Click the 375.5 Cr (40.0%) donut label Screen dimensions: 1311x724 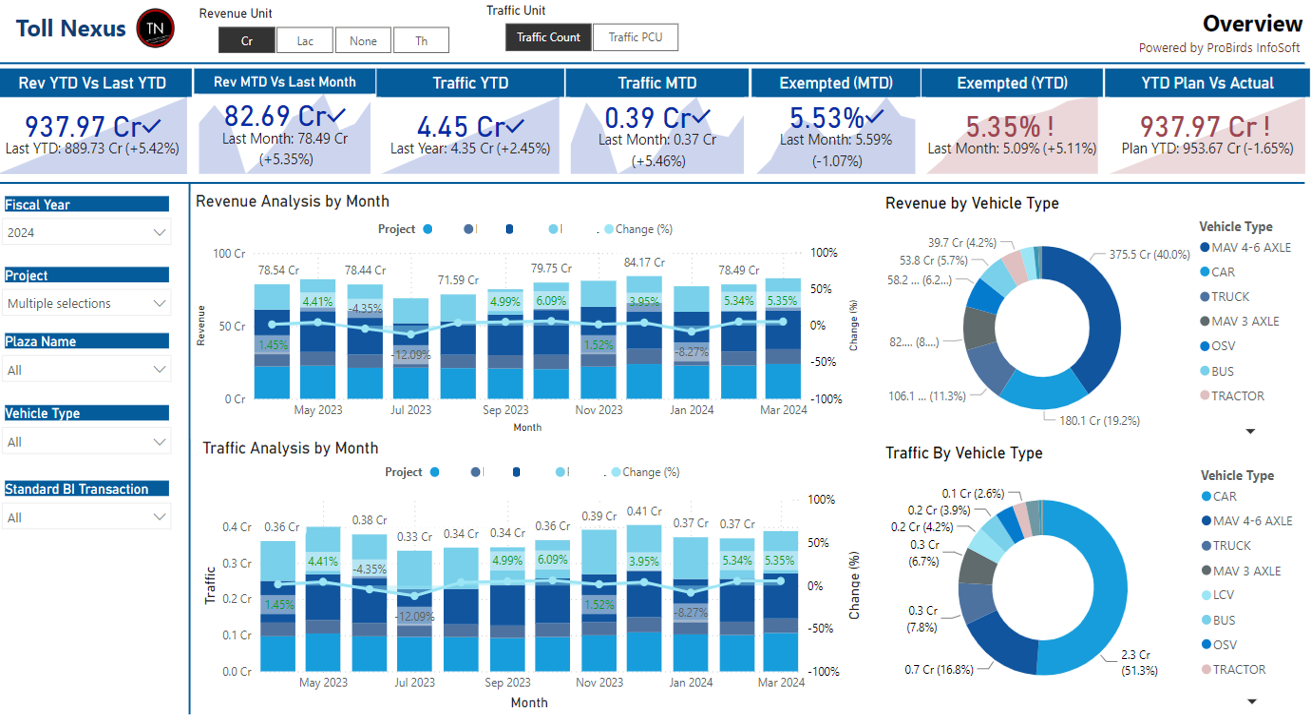(1149, 255)
